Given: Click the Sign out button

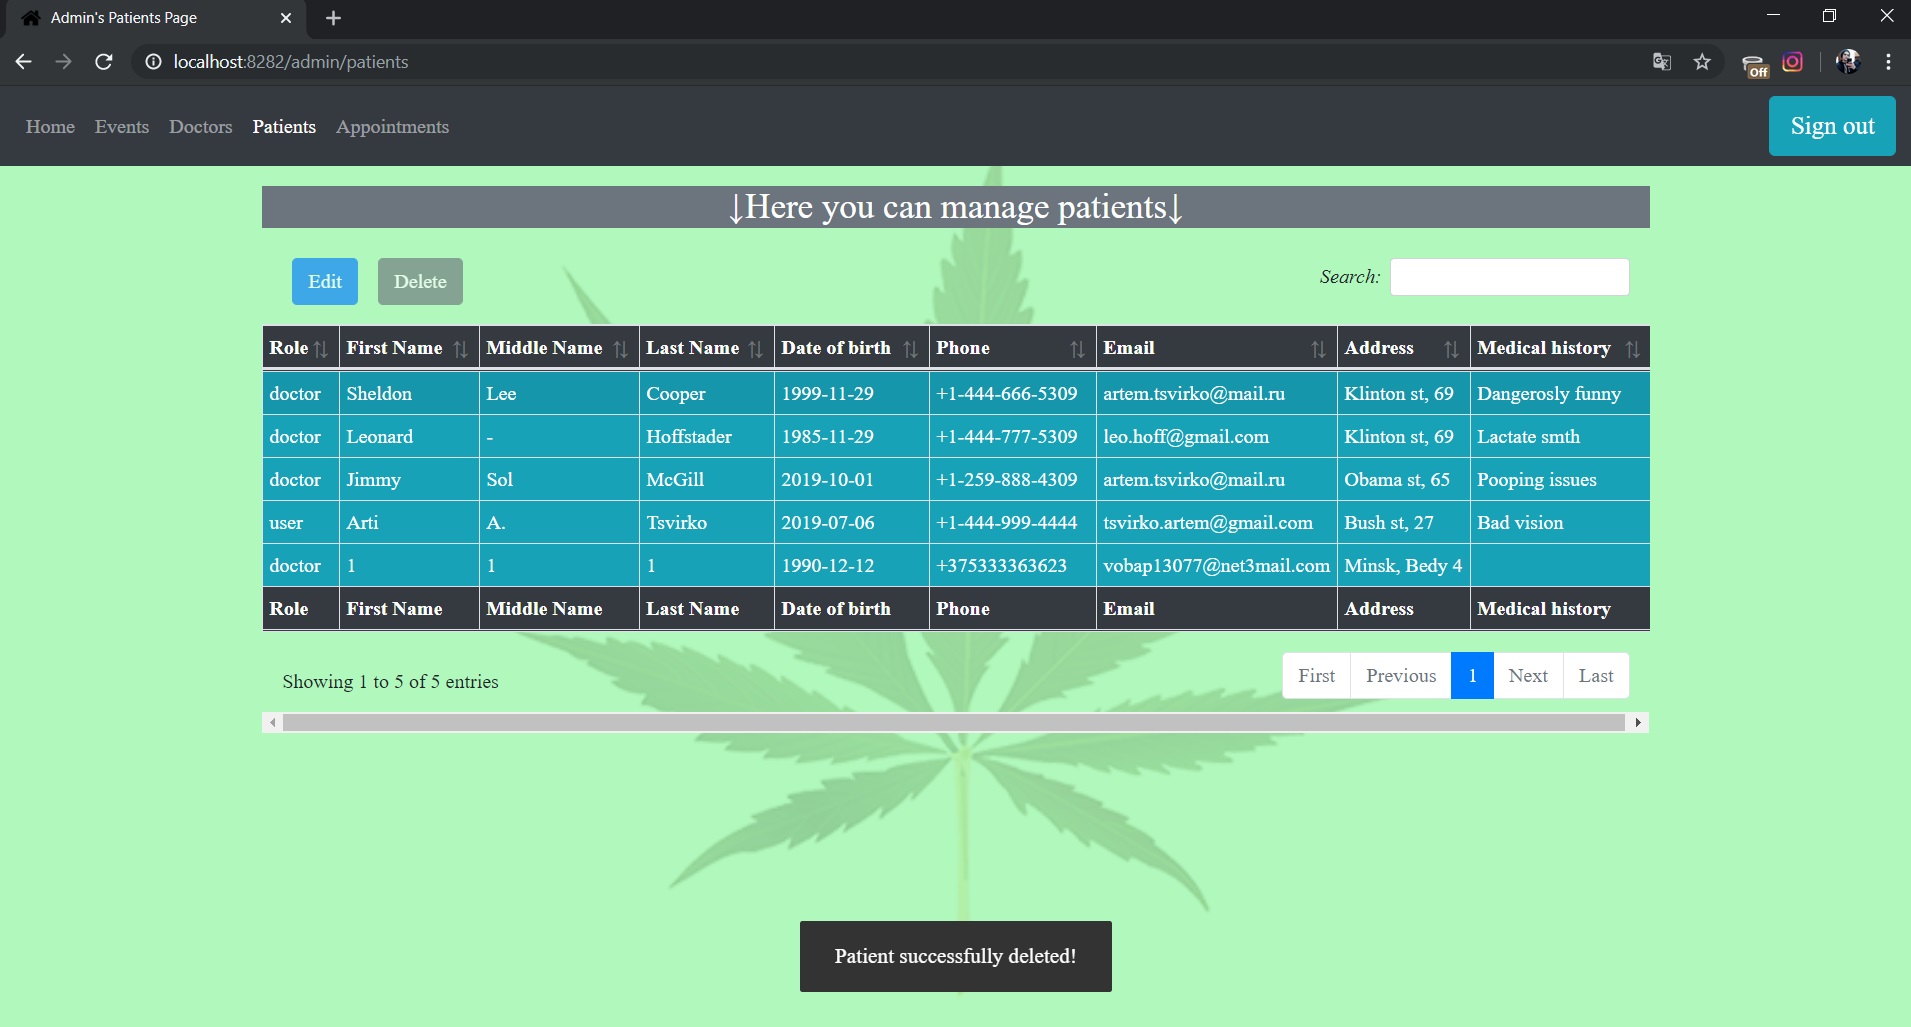Looking at the screenshot, I should (x=1832, y=126).
